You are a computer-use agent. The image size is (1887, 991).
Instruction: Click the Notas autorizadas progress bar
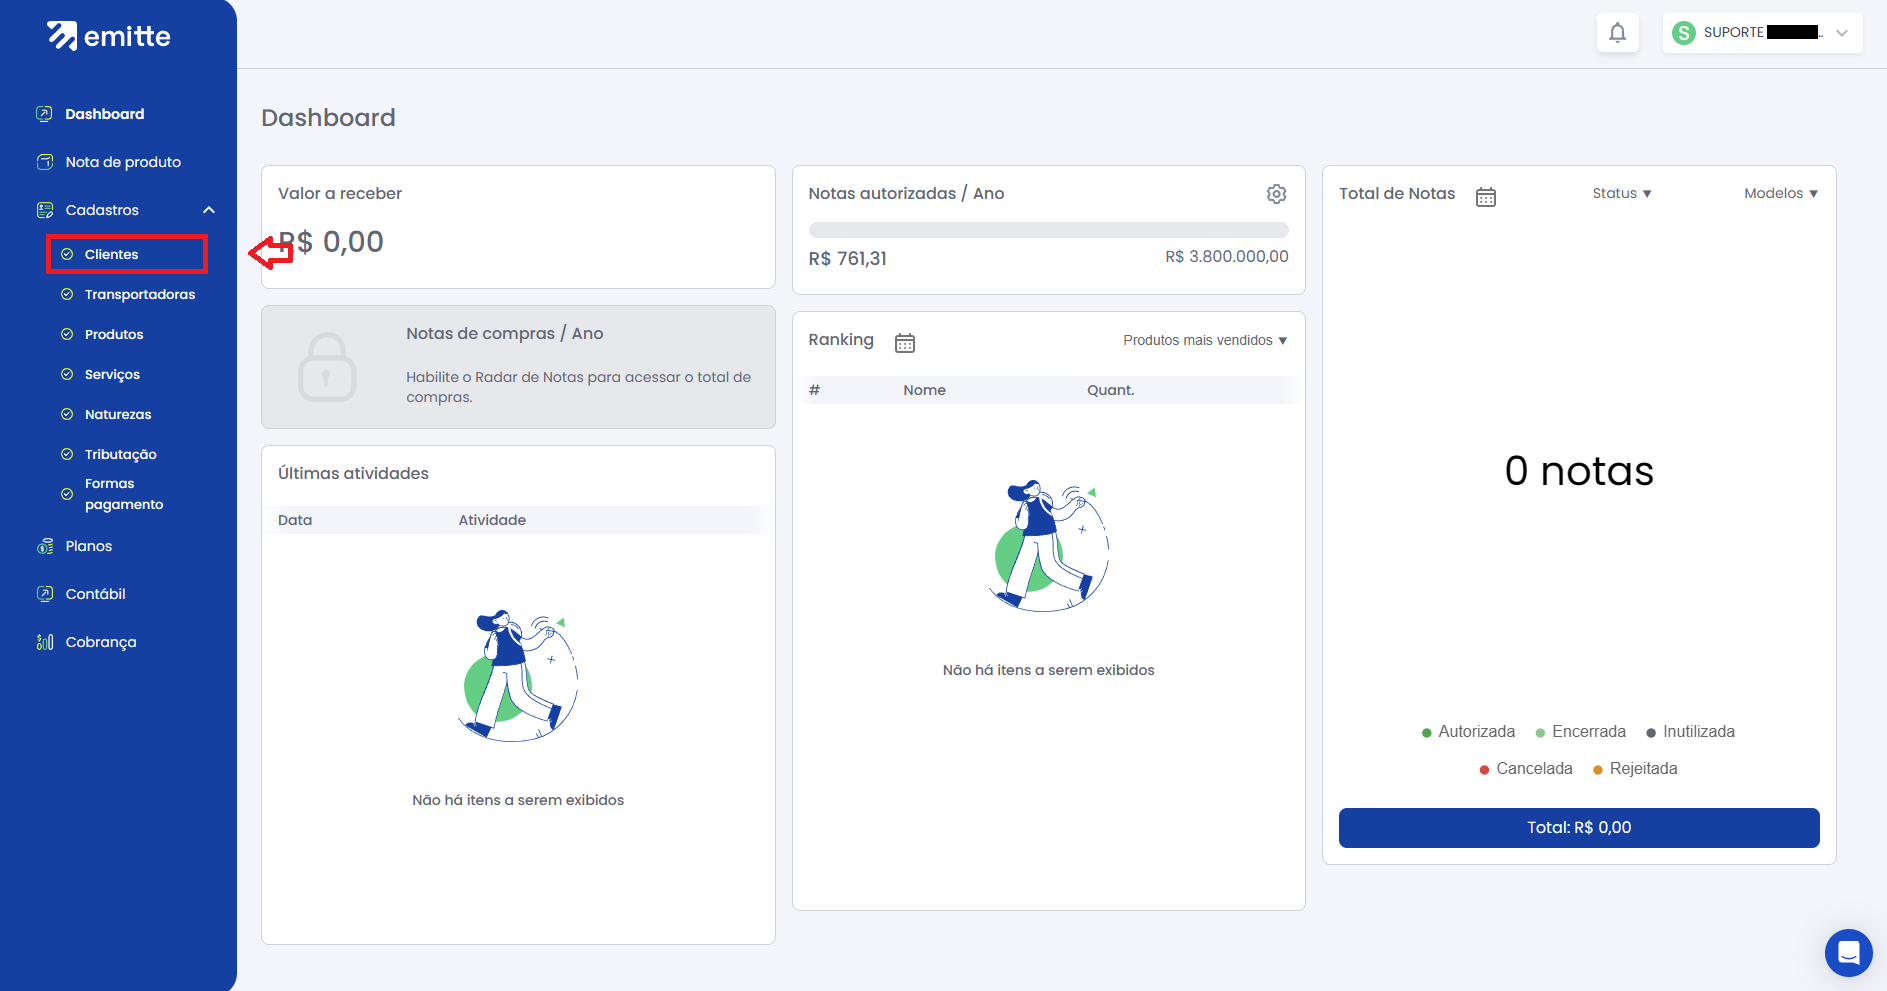pyautogui.click(x=1048, y=230)
